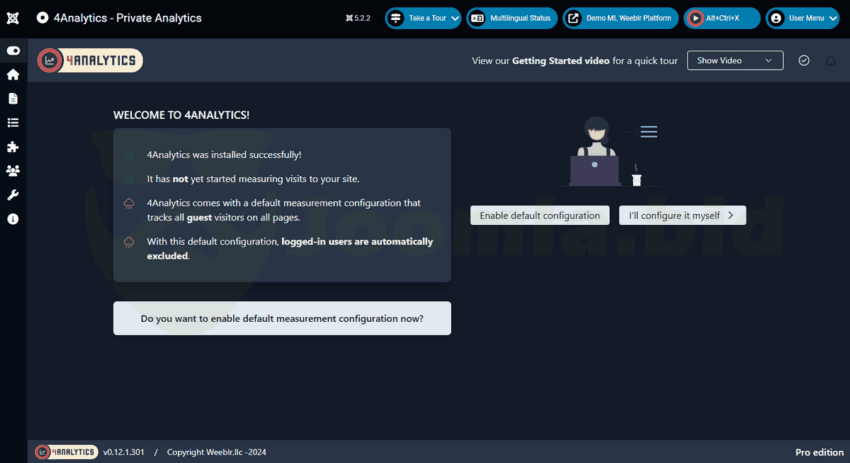Open the User Menu dropdown
The width and height of the screenshot is (850, 463).
coord(802,18)
